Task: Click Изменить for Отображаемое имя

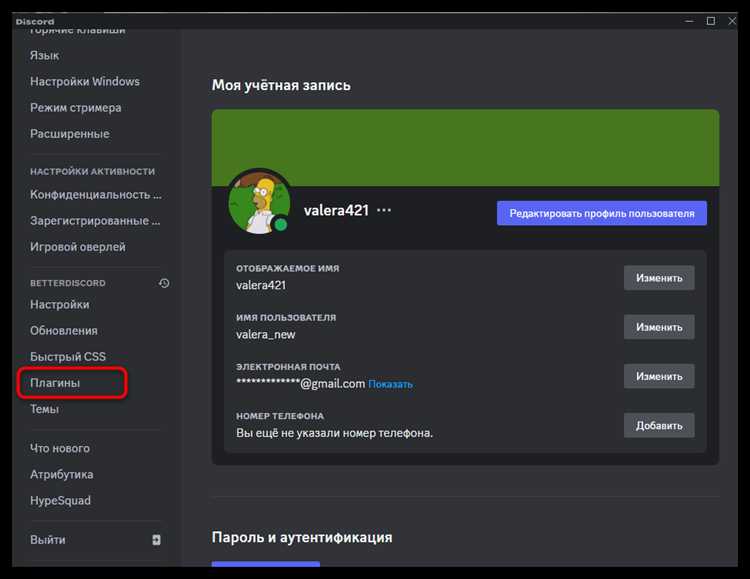Action: [x=659, y=278]
